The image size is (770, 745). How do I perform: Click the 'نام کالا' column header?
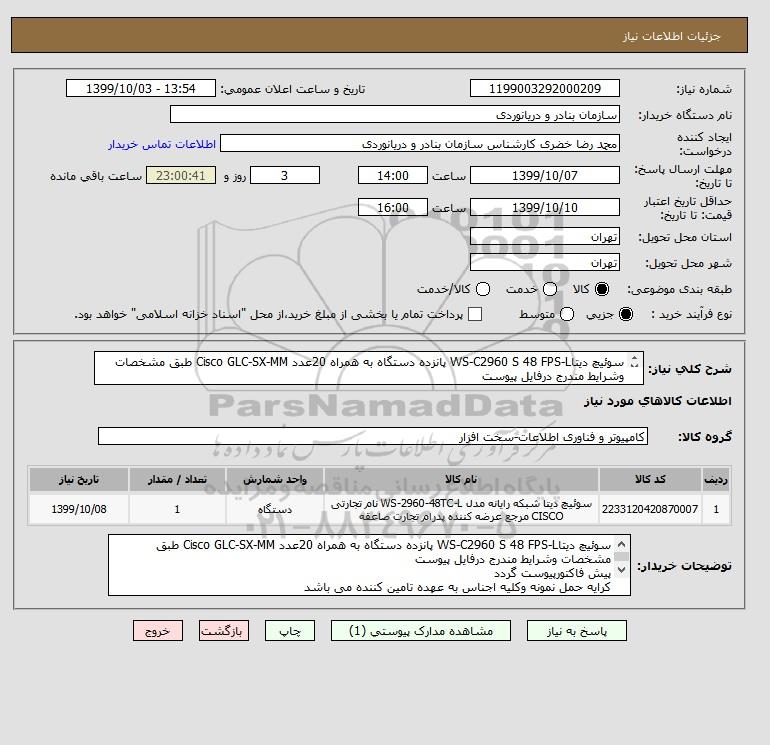pyautogui.click(x=461, y=479)
